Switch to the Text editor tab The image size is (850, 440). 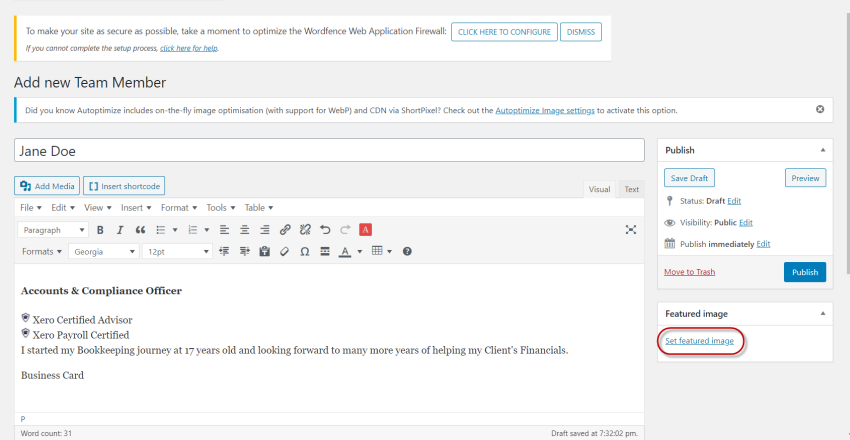tap(631, 189)
